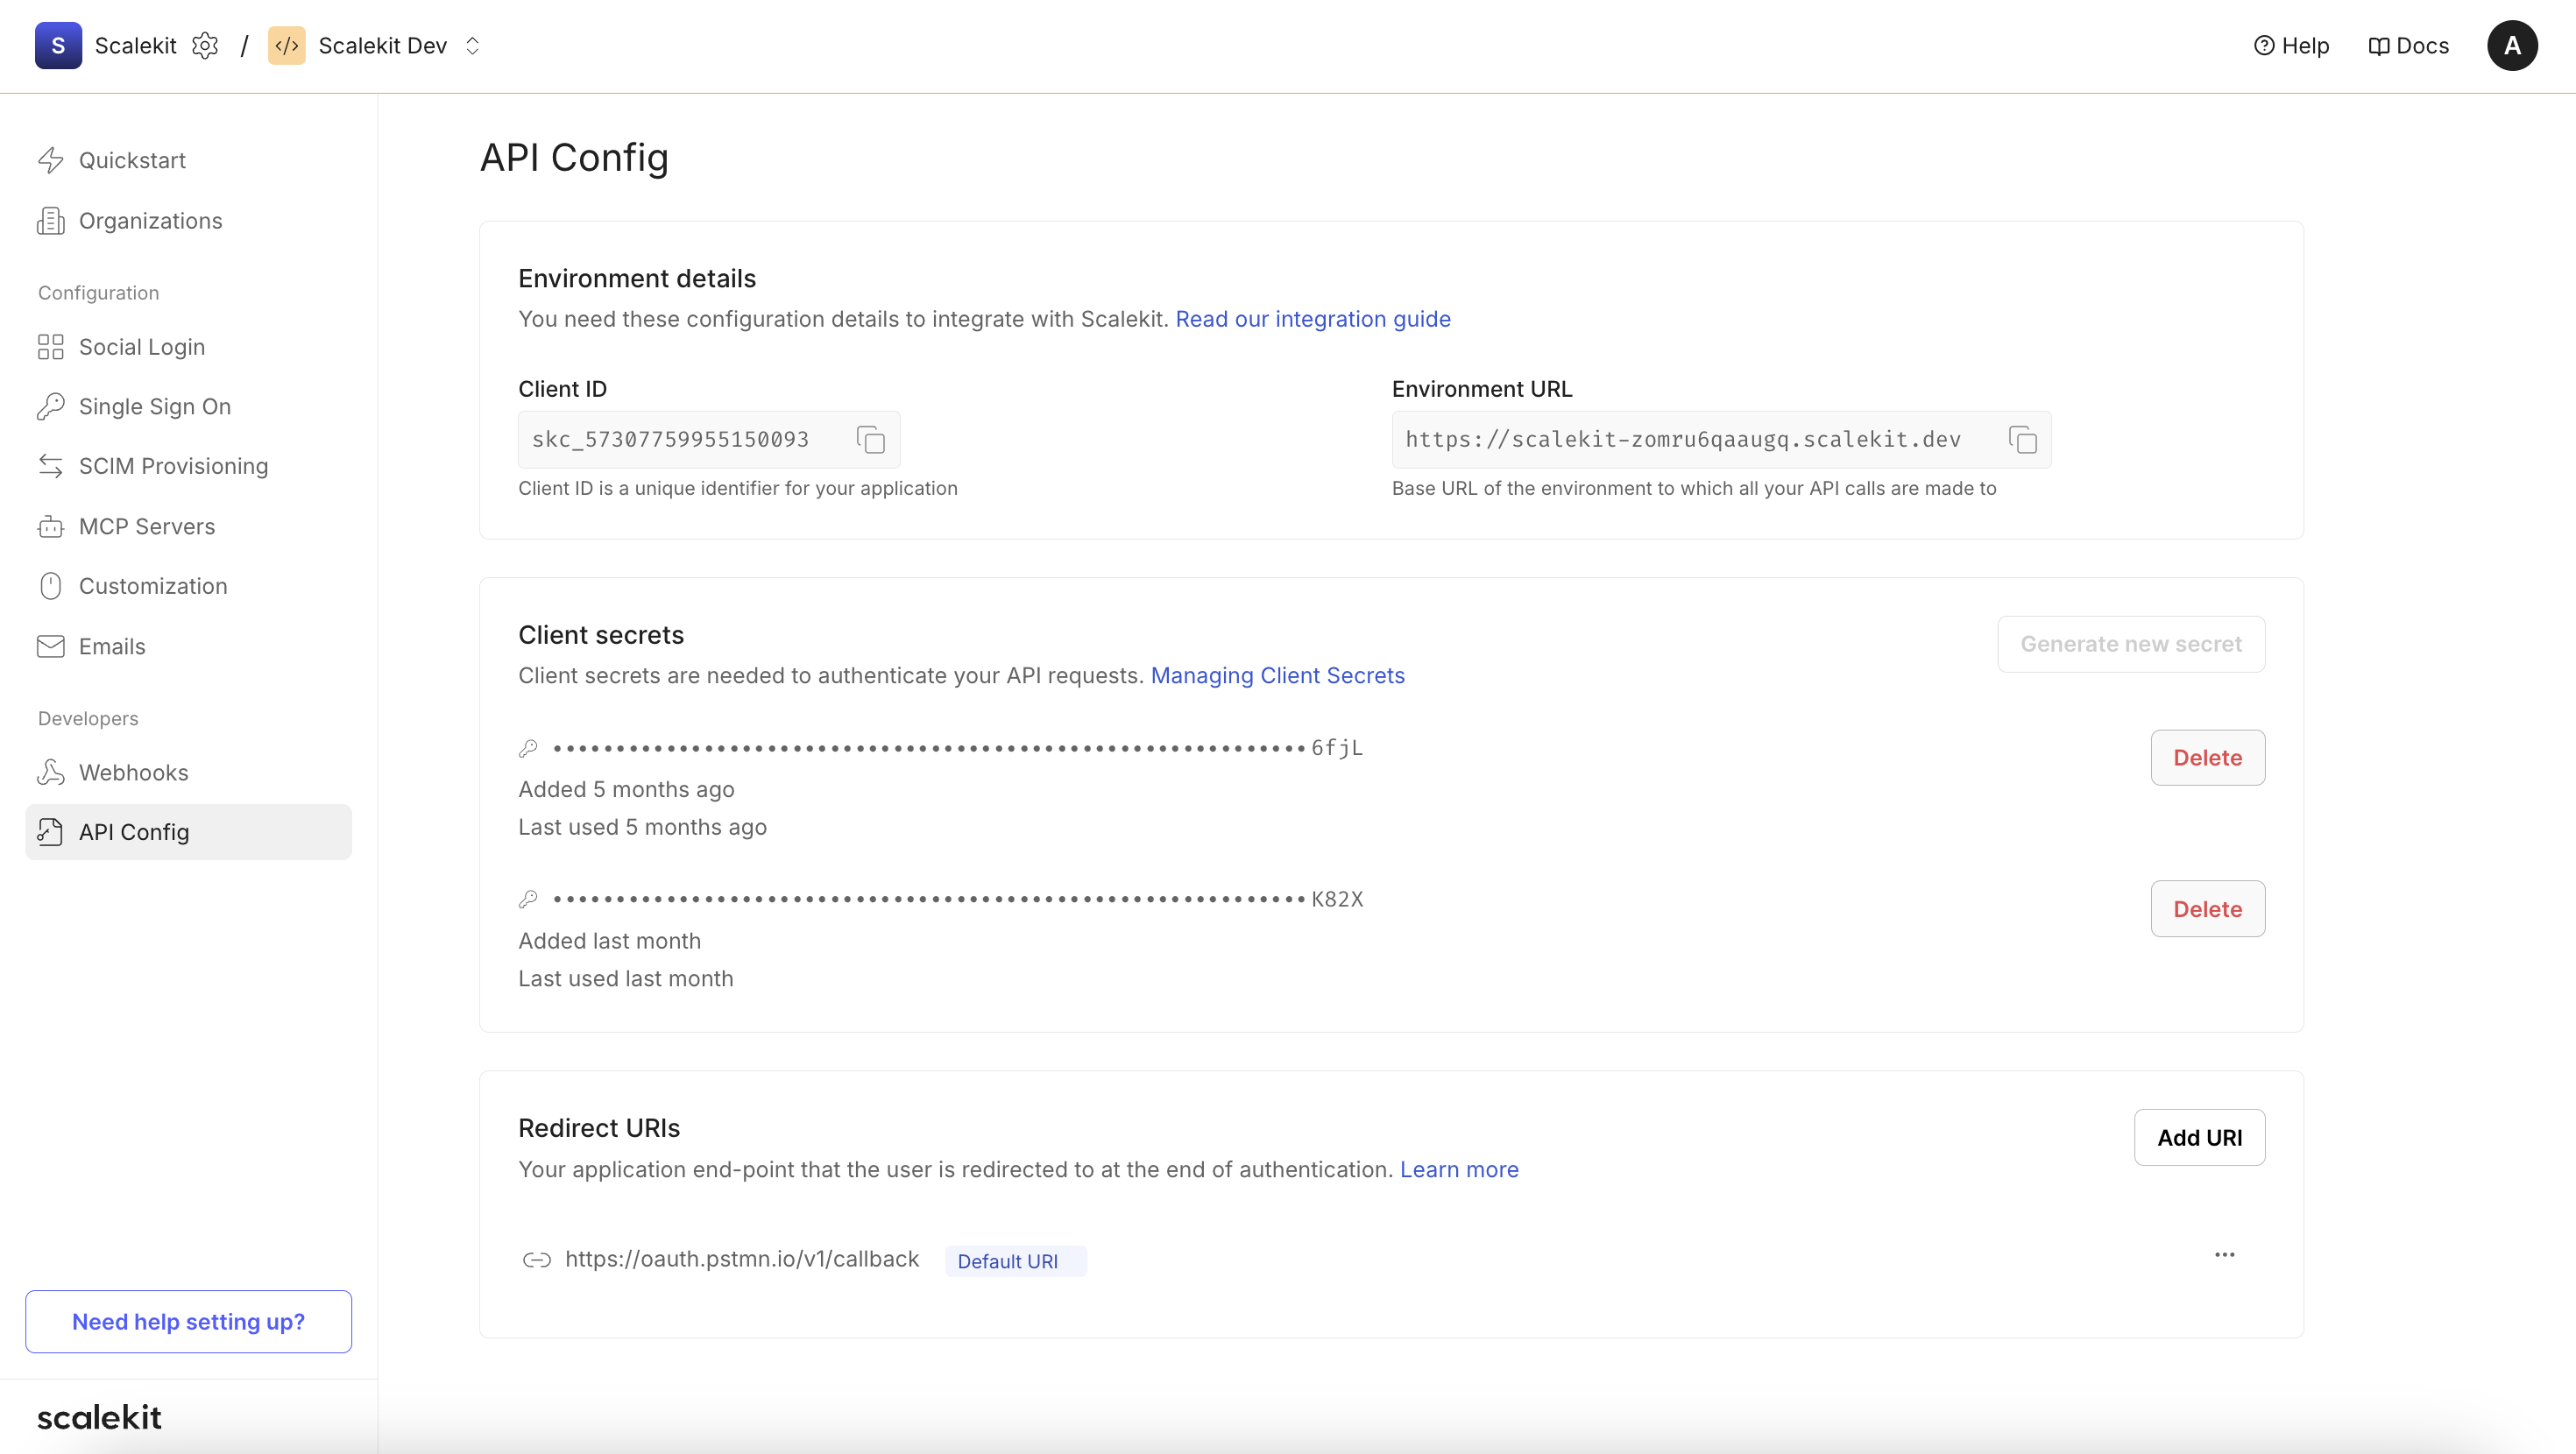Click the Environment URL field
This screenshot has height=1454, width=2576.
point(1721,440)
